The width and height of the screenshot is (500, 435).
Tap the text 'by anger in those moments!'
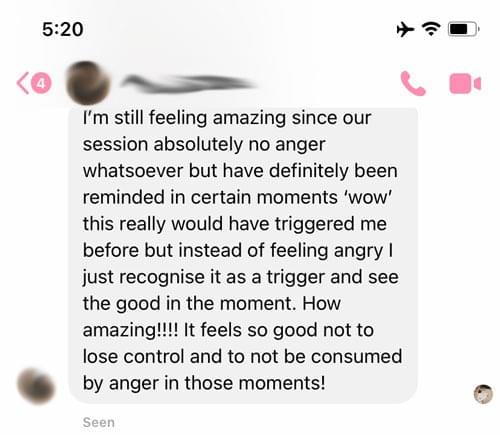coord(204,383)
